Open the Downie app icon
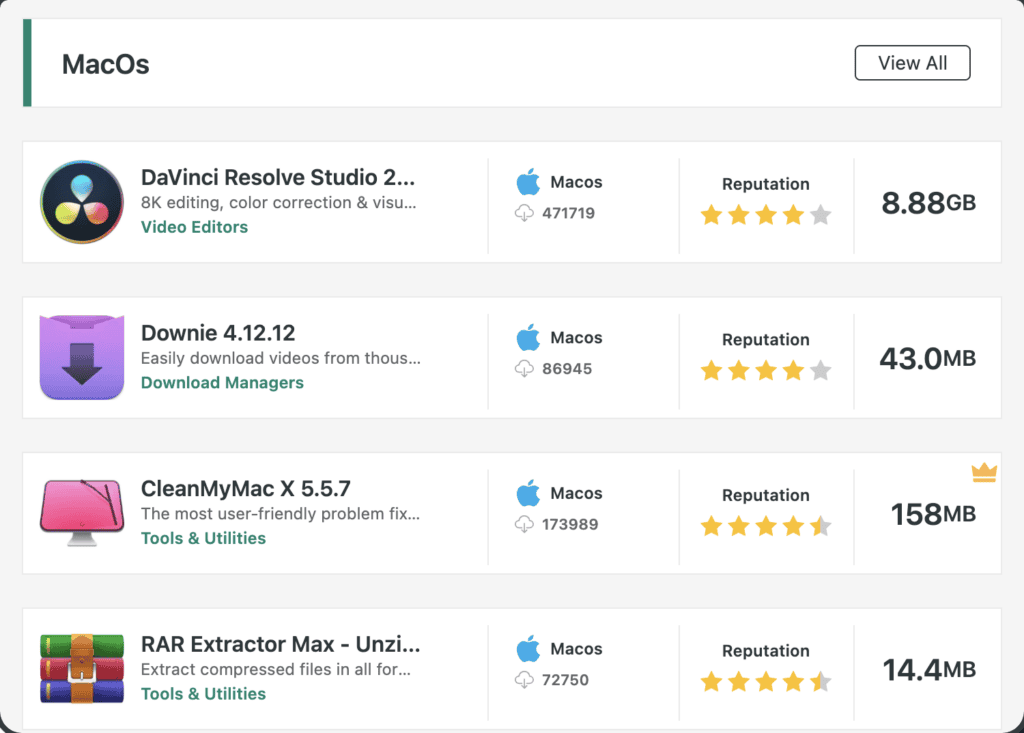Screen dimensions: 1024x733 coord(82,357)
